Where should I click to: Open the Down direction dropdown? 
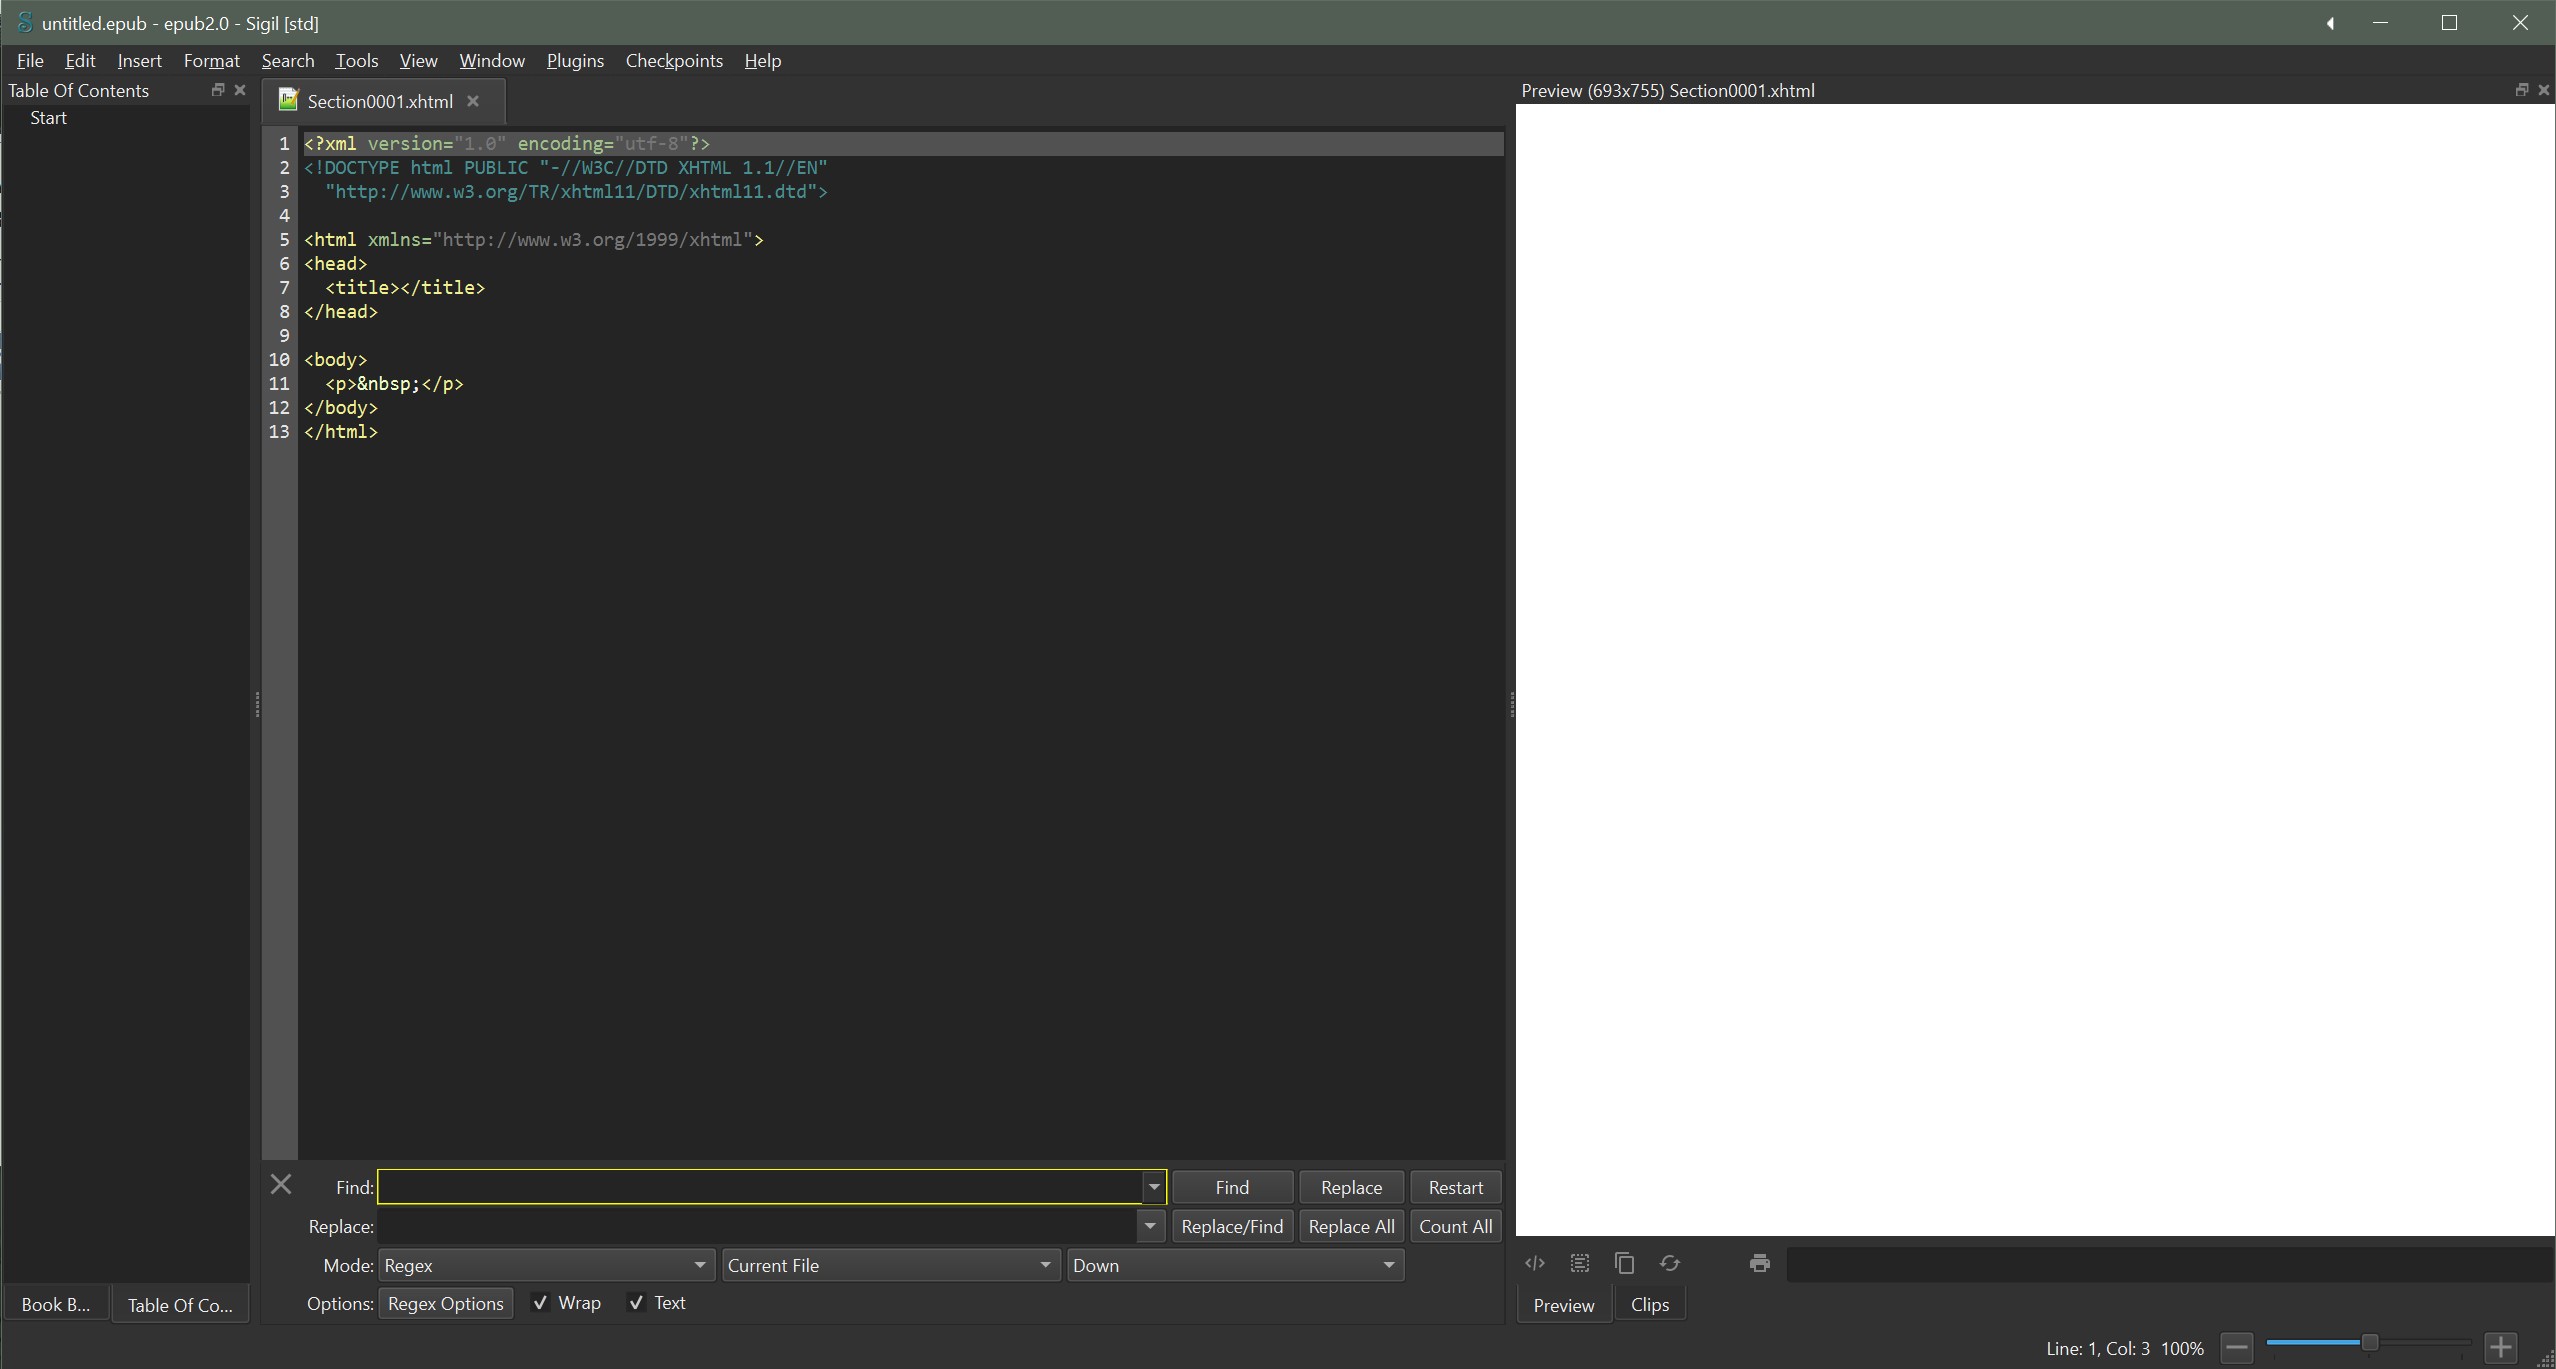click(x=1233, y=1265)
